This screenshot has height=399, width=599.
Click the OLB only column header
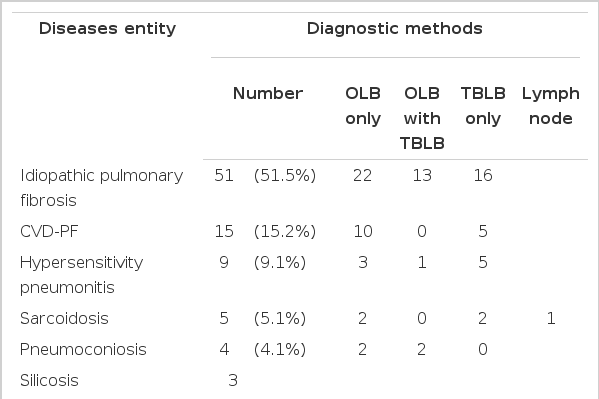coord(363,106)
